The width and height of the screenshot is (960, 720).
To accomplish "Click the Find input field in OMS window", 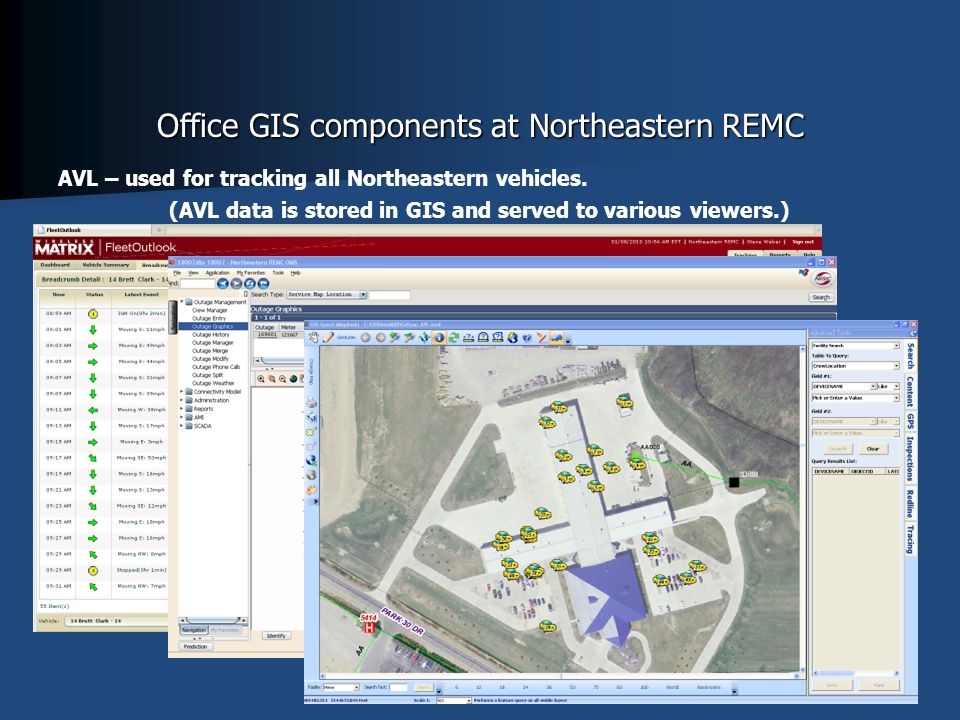I will pos(197,283).
